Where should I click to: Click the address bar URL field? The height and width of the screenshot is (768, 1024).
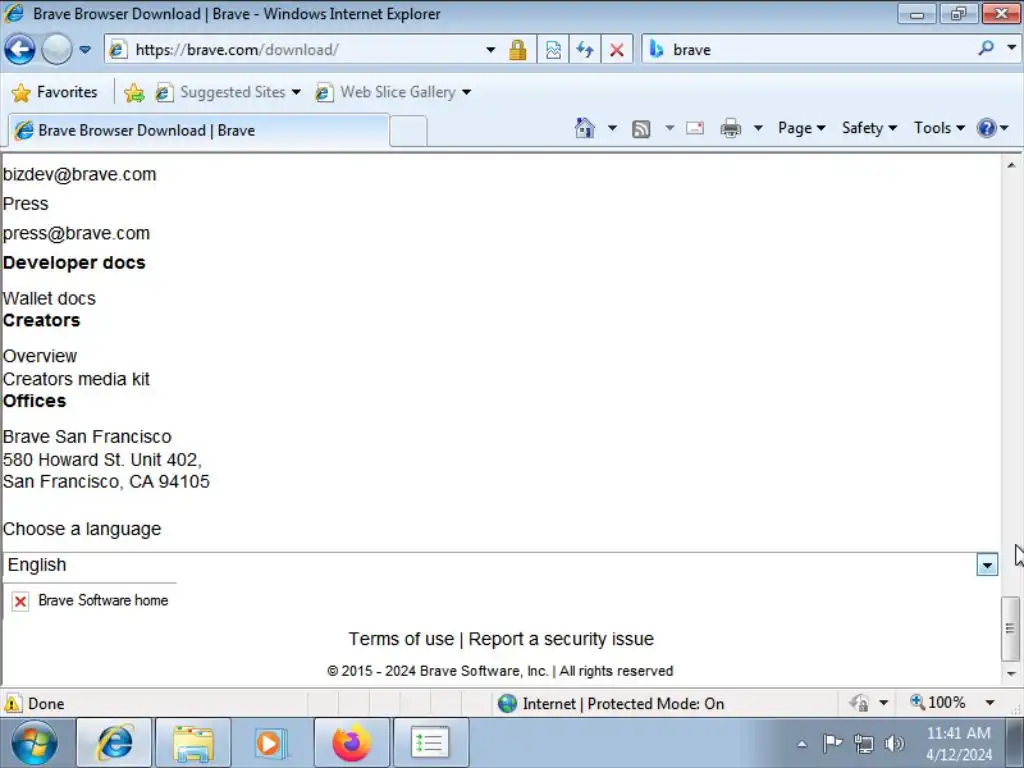[x=294, y=50]
